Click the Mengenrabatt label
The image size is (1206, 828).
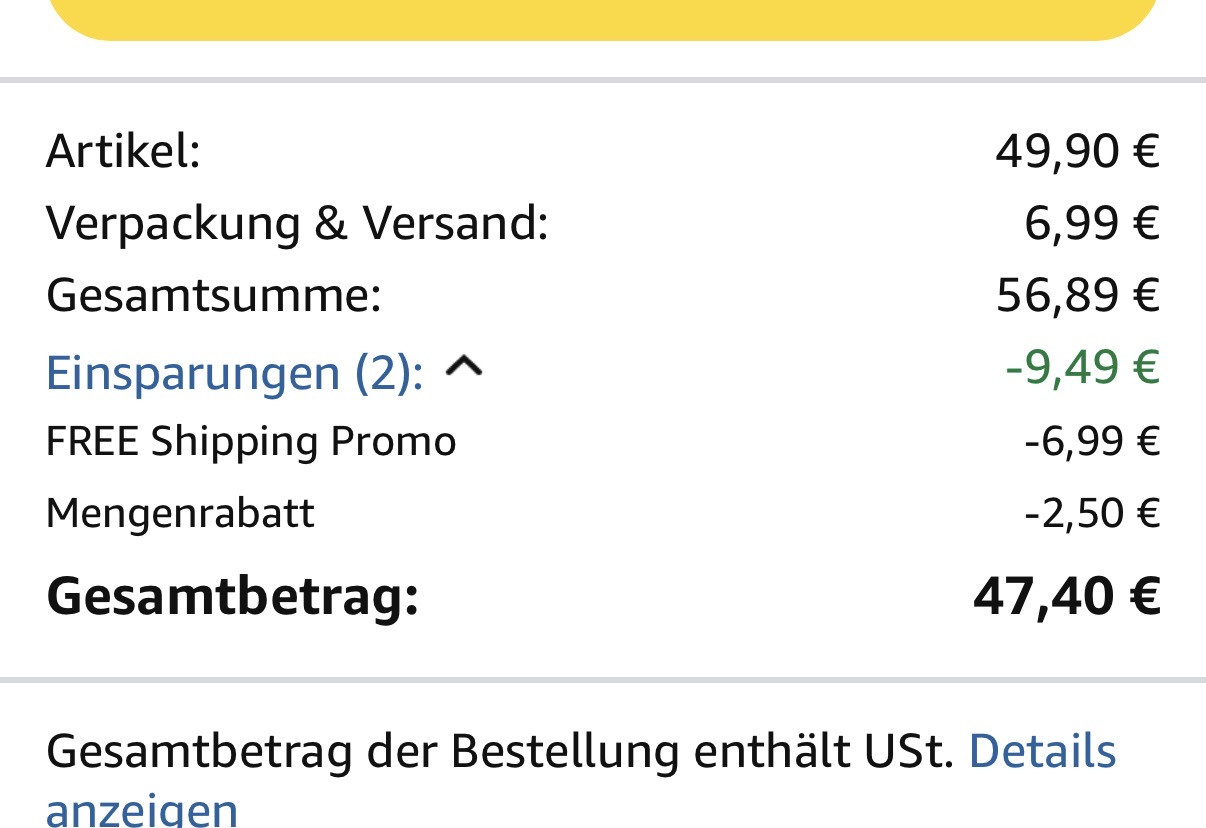(x=180, y=513)
